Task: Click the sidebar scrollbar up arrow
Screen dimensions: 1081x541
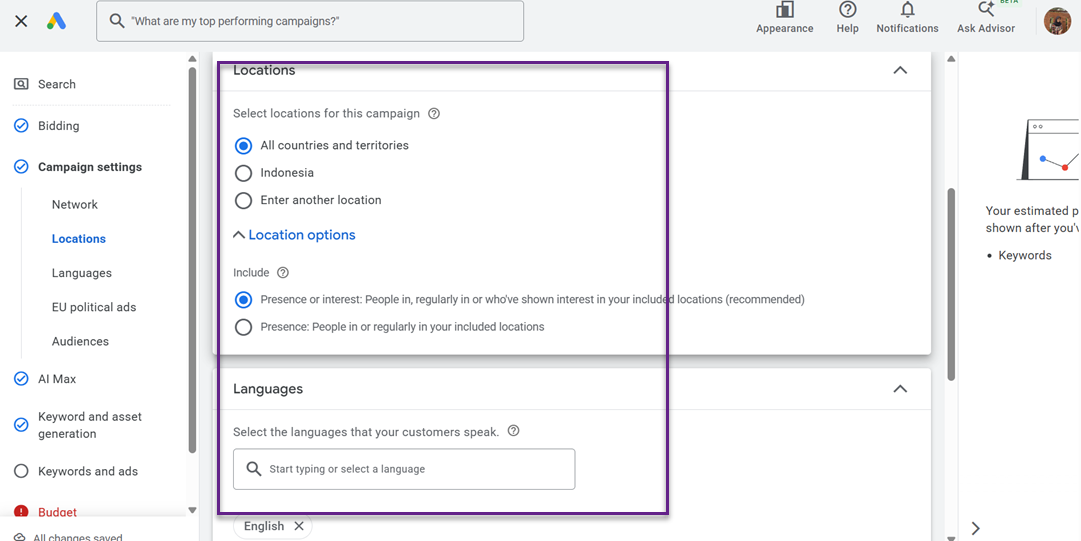Action: (192, 59)
